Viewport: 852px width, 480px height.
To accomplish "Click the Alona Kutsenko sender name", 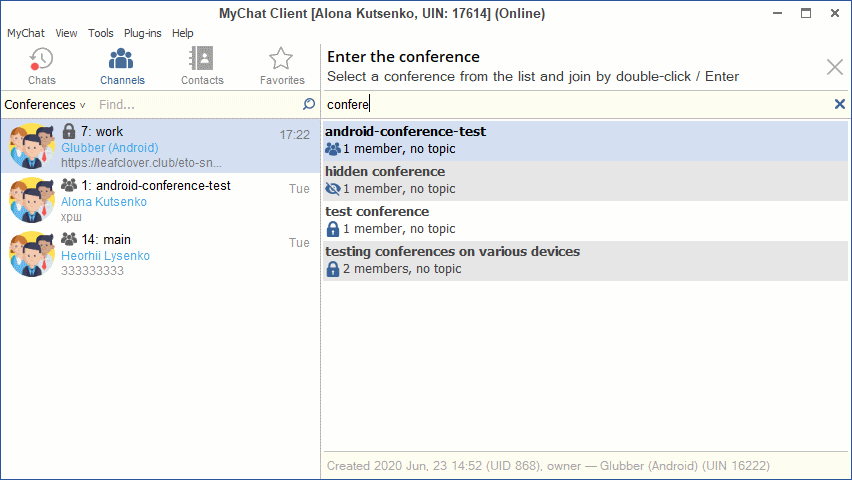I will [x=104, y=202].
